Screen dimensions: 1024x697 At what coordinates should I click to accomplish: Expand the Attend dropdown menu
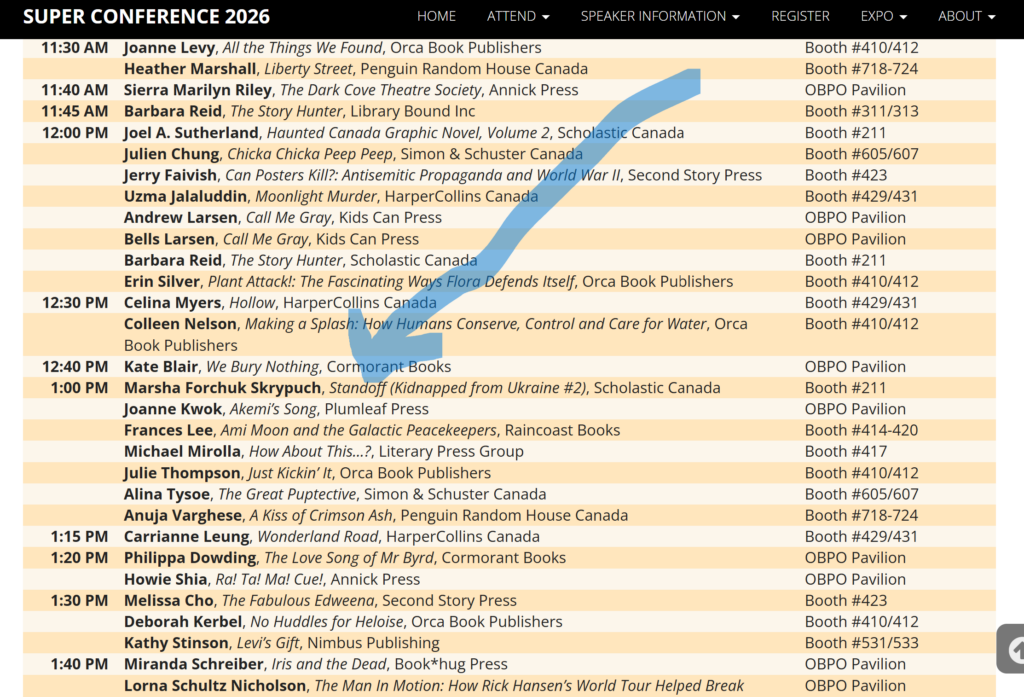(x=518, y=16)
